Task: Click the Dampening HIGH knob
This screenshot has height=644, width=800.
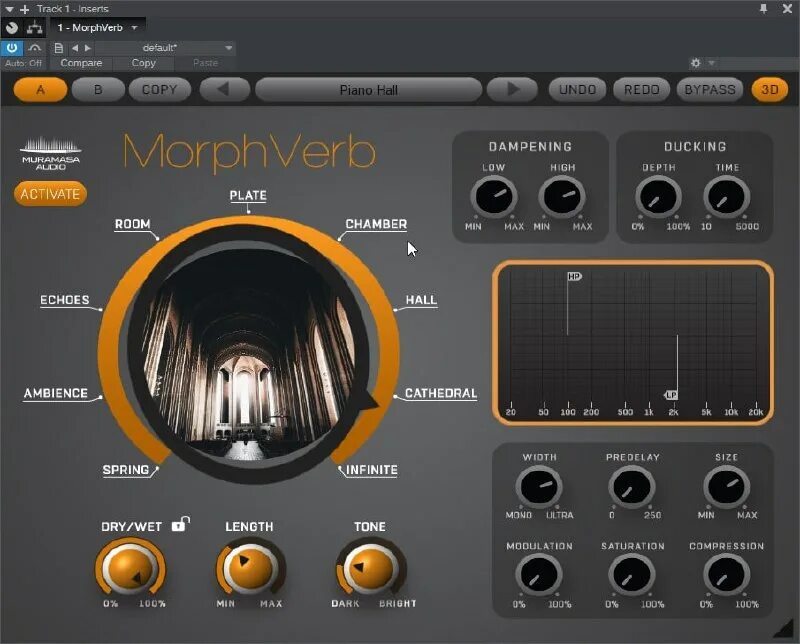Action: coord(562,196)
